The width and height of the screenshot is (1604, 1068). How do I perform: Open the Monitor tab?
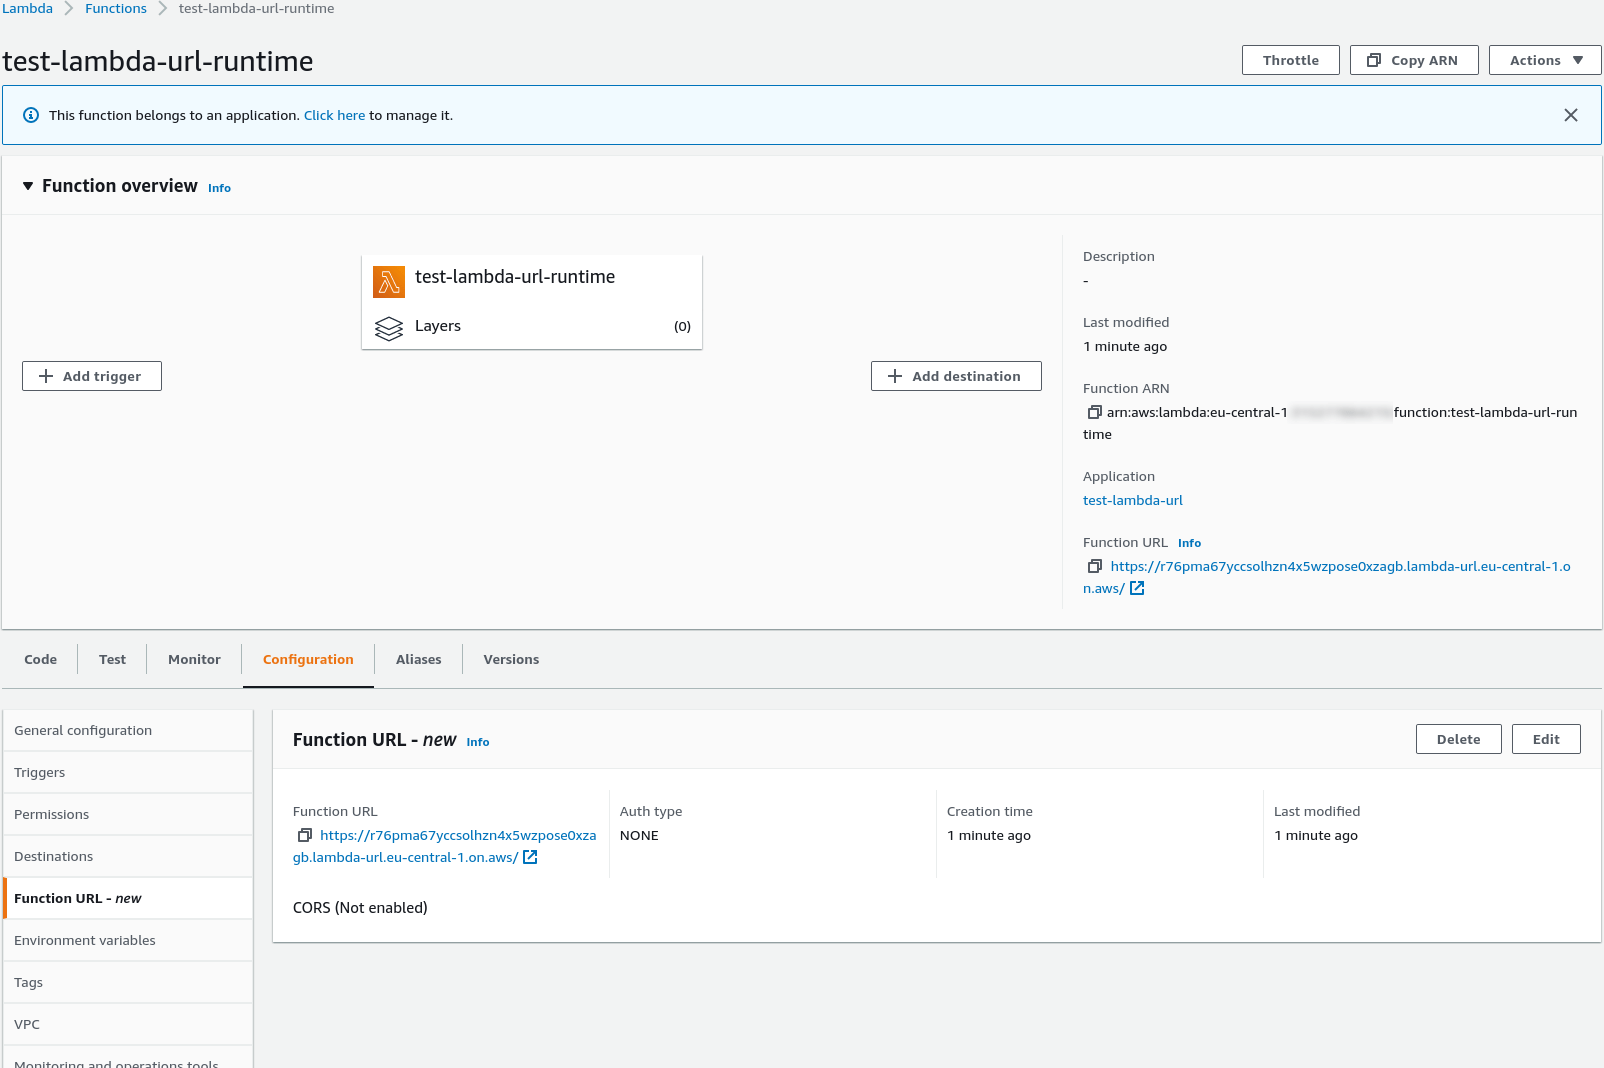pos(195,659)
